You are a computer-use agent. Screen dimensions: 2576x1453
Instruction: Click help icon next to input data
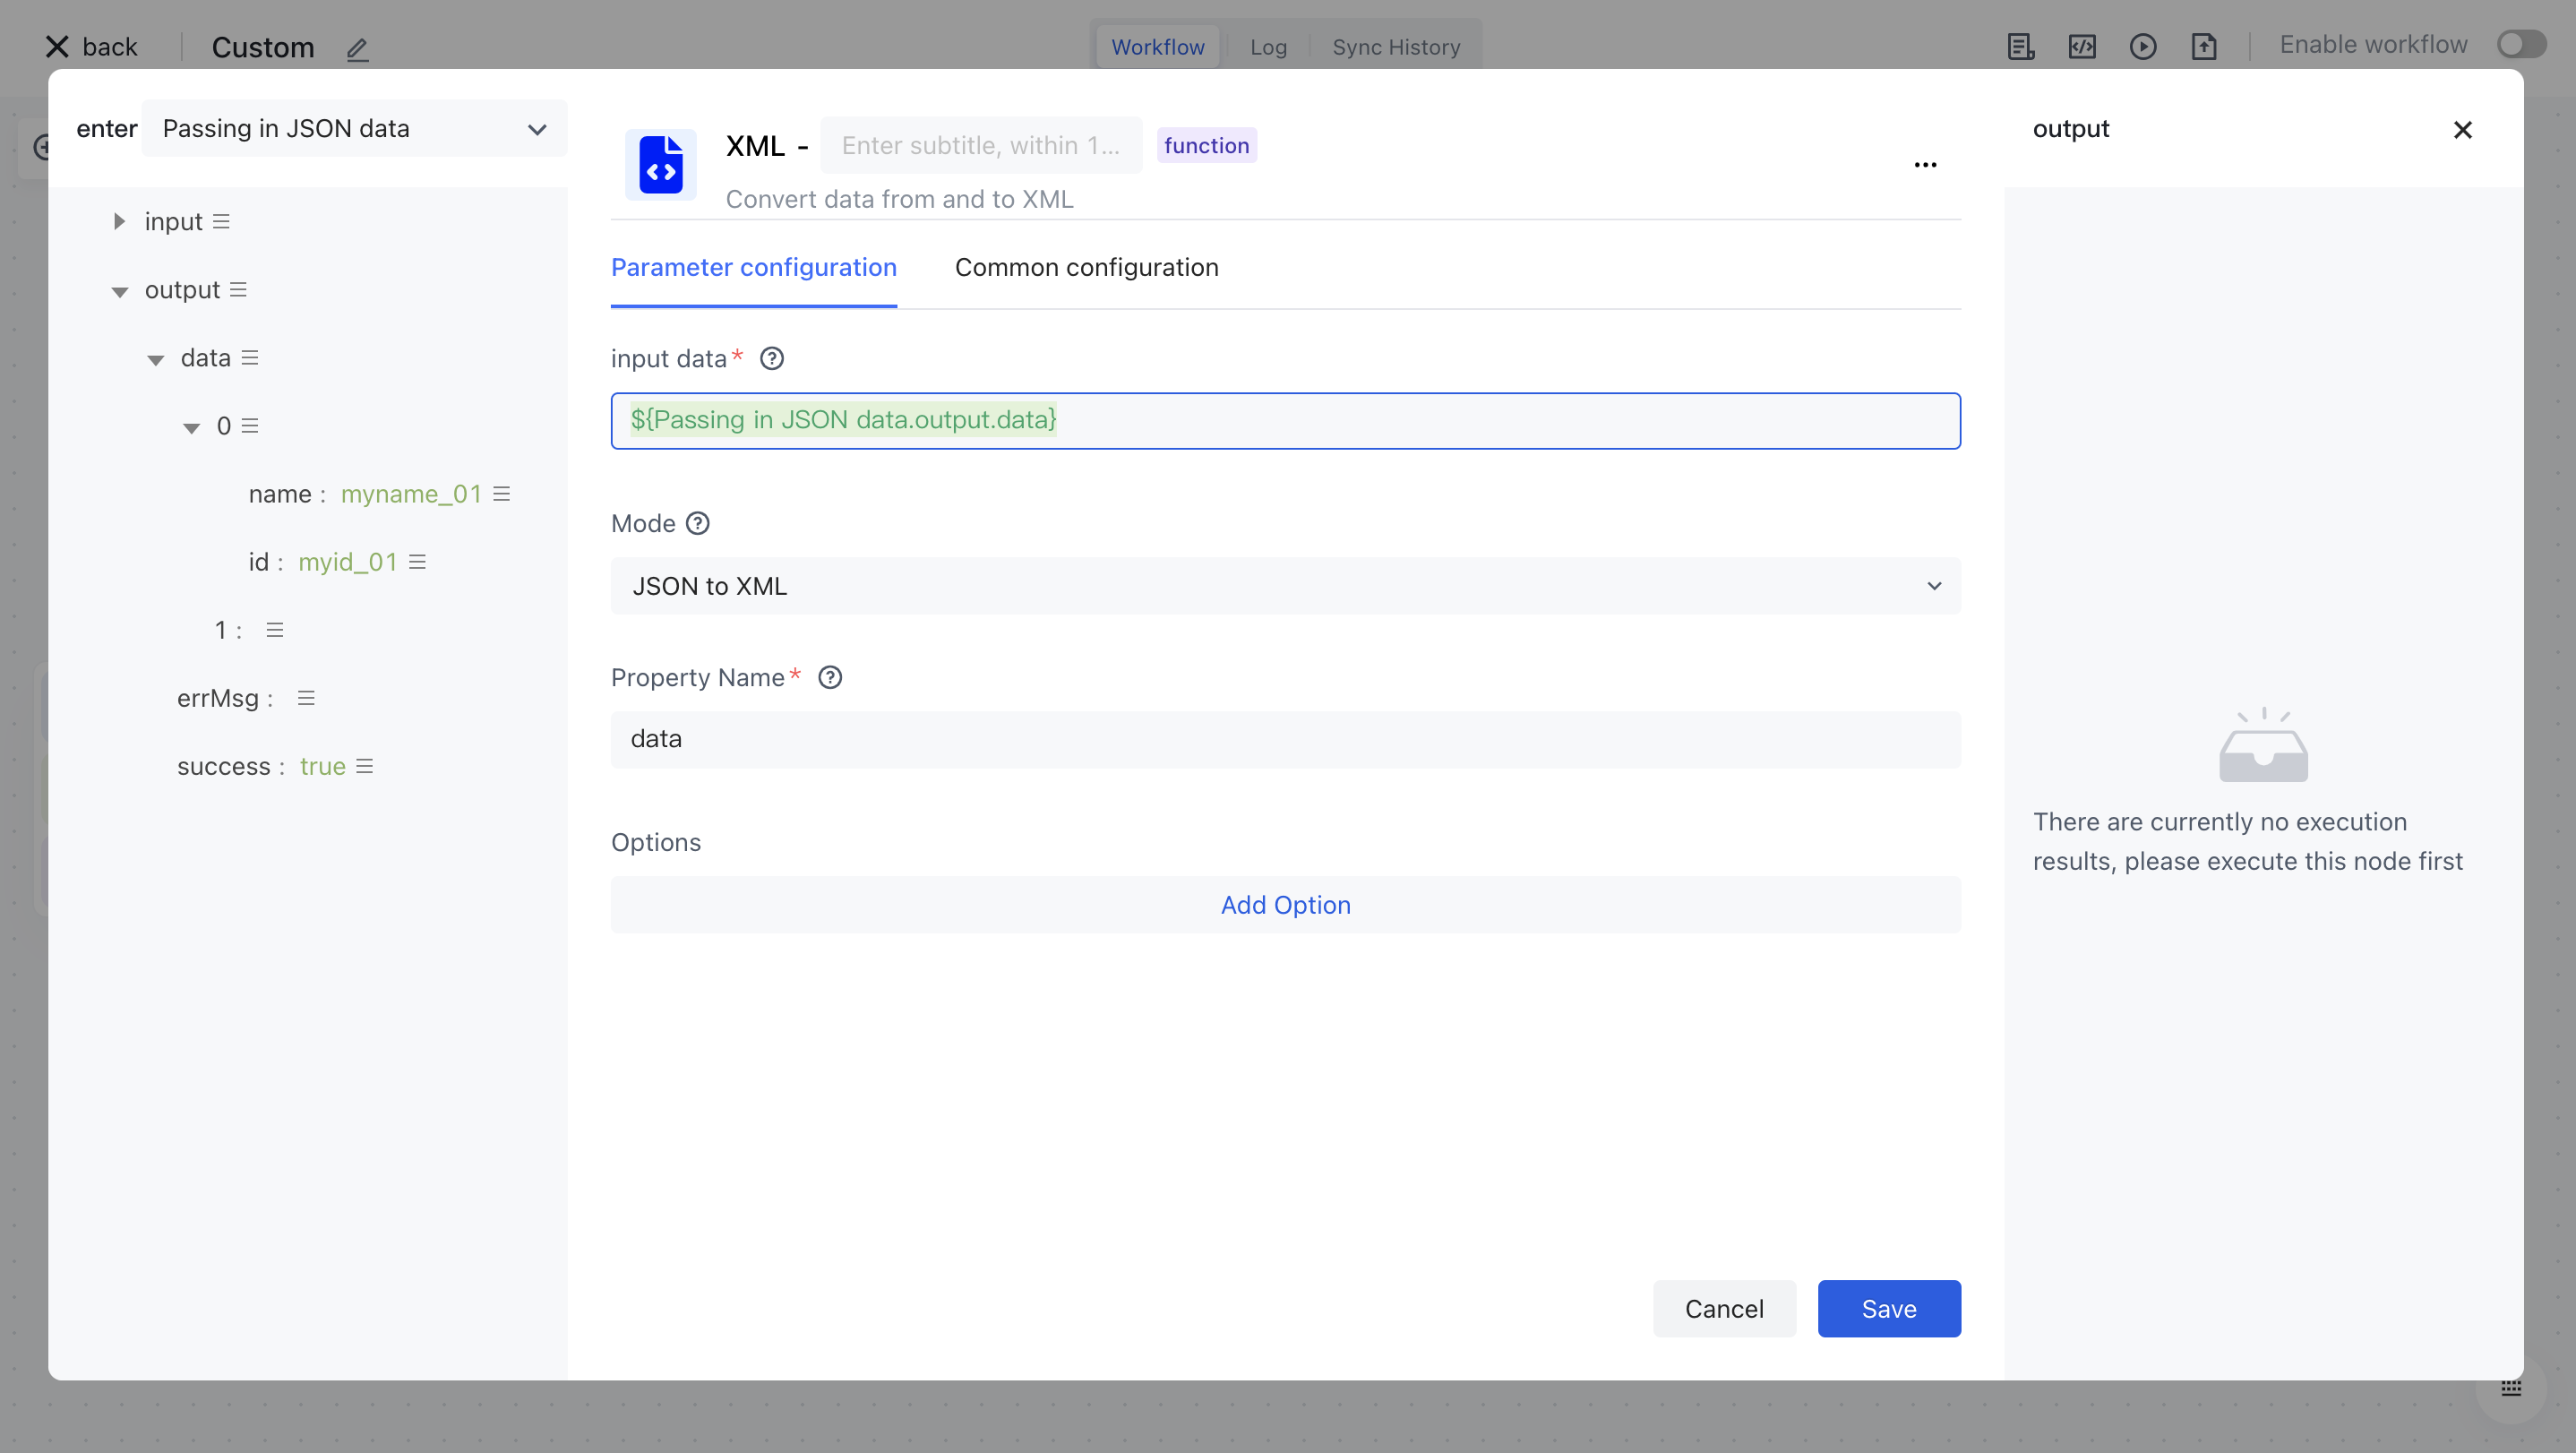click(x=771, y=358)
